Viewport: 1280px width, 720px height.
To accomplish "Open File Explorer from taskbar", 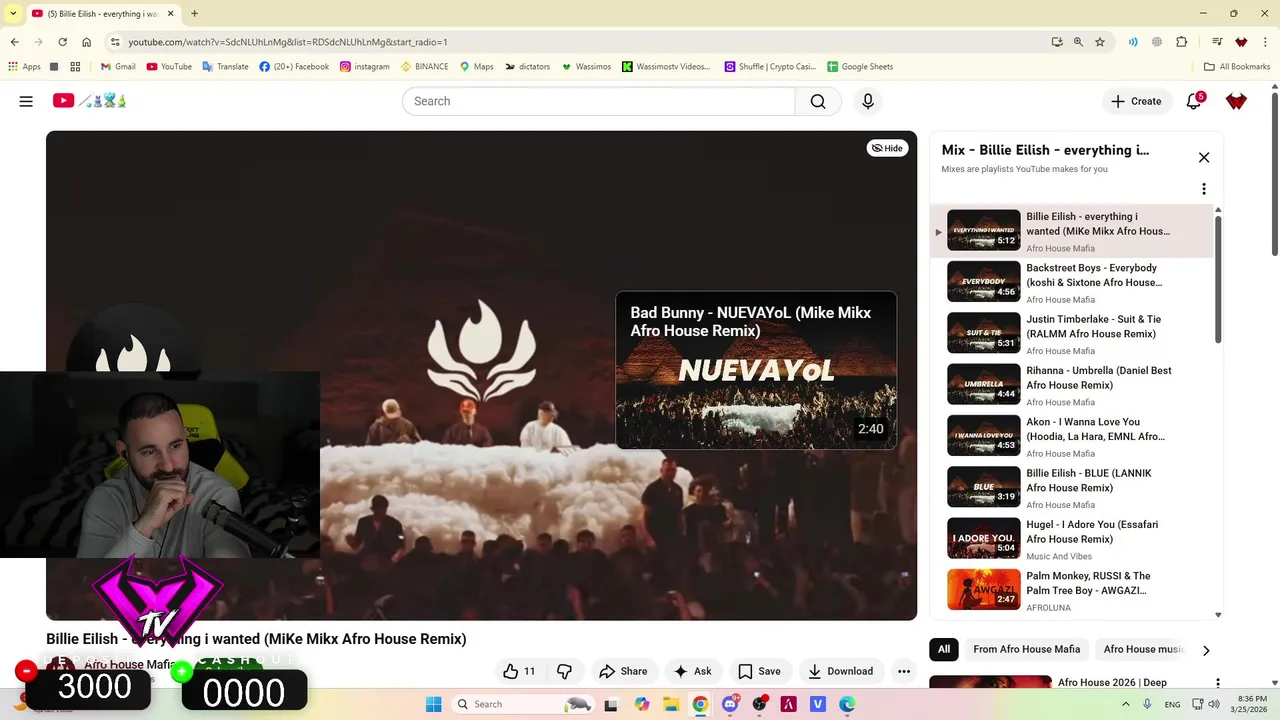I will [x=671, y=704].
